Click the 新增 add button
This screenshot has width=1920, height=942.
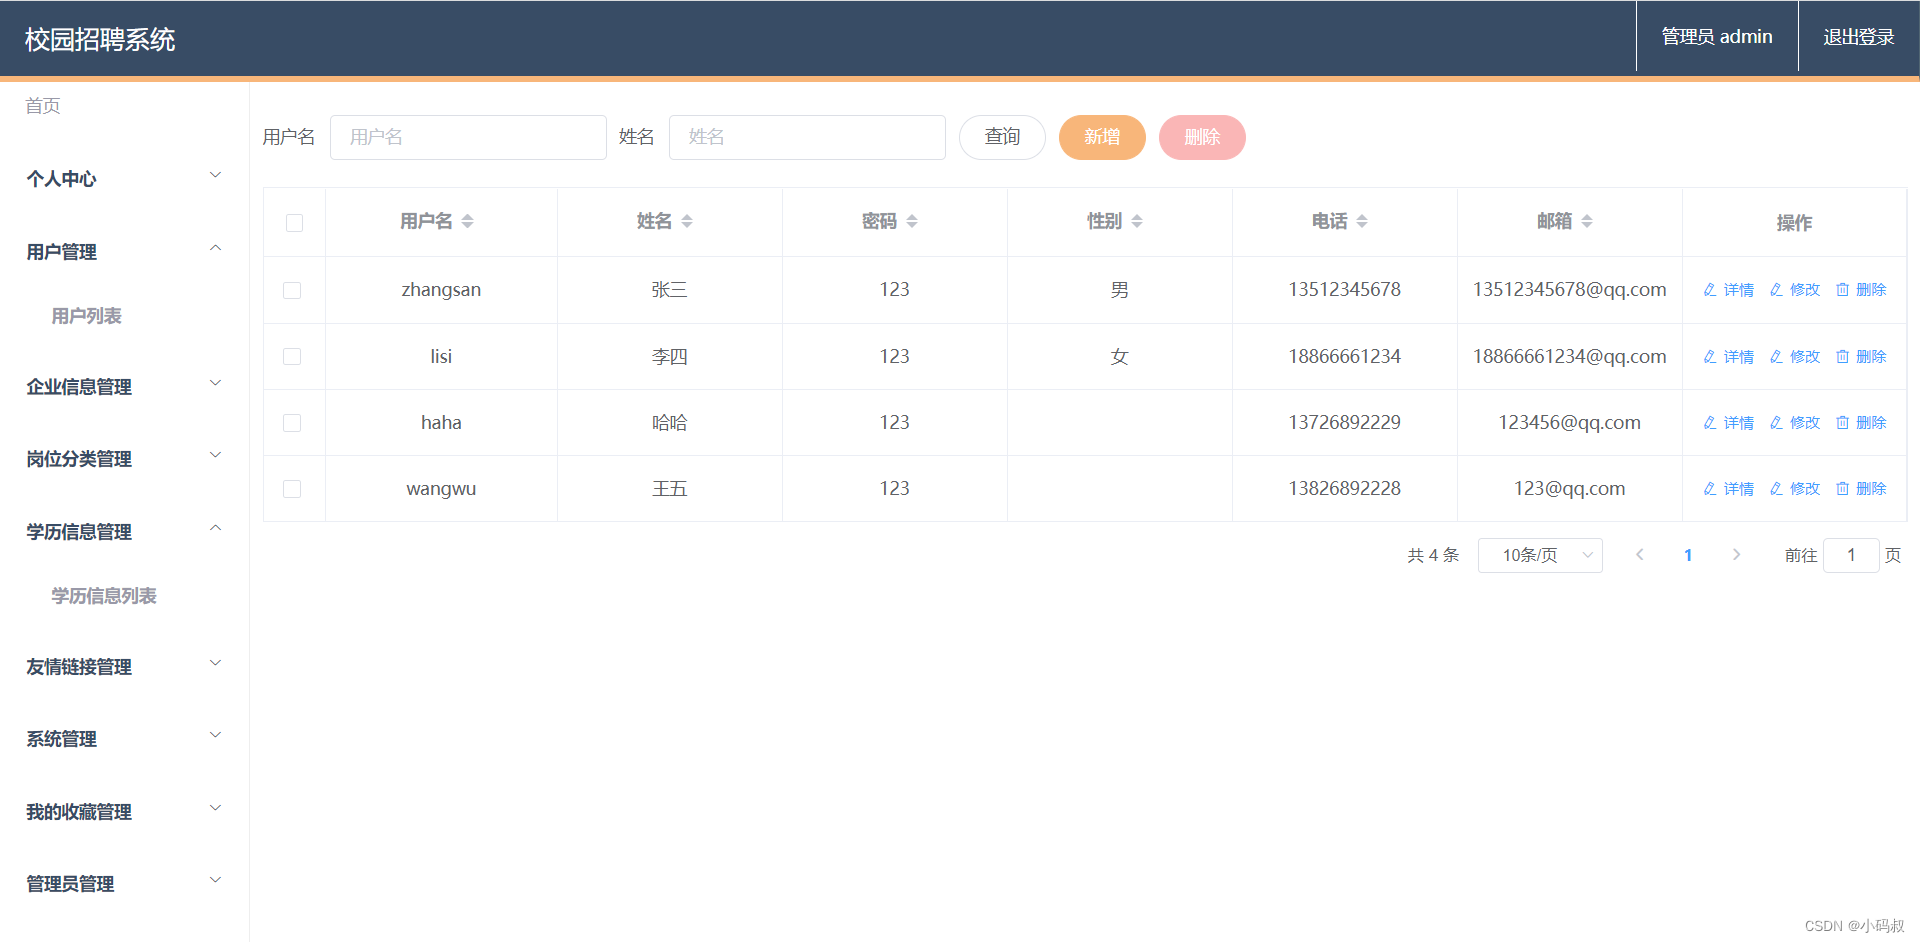(x=1102, y=137)
